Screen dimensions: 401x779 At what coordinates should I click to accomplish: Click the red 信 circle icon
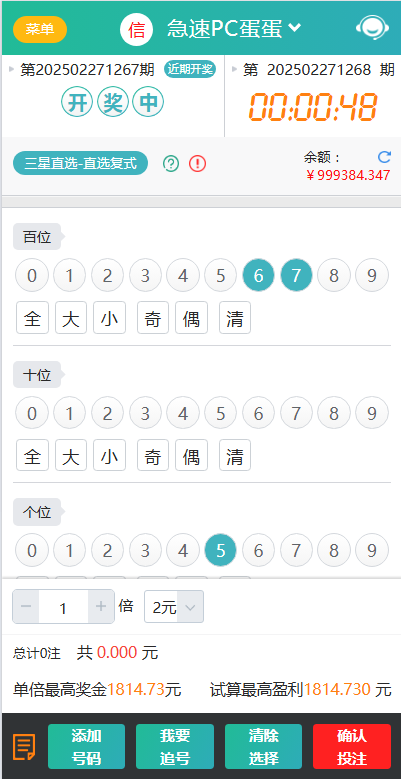137,30
